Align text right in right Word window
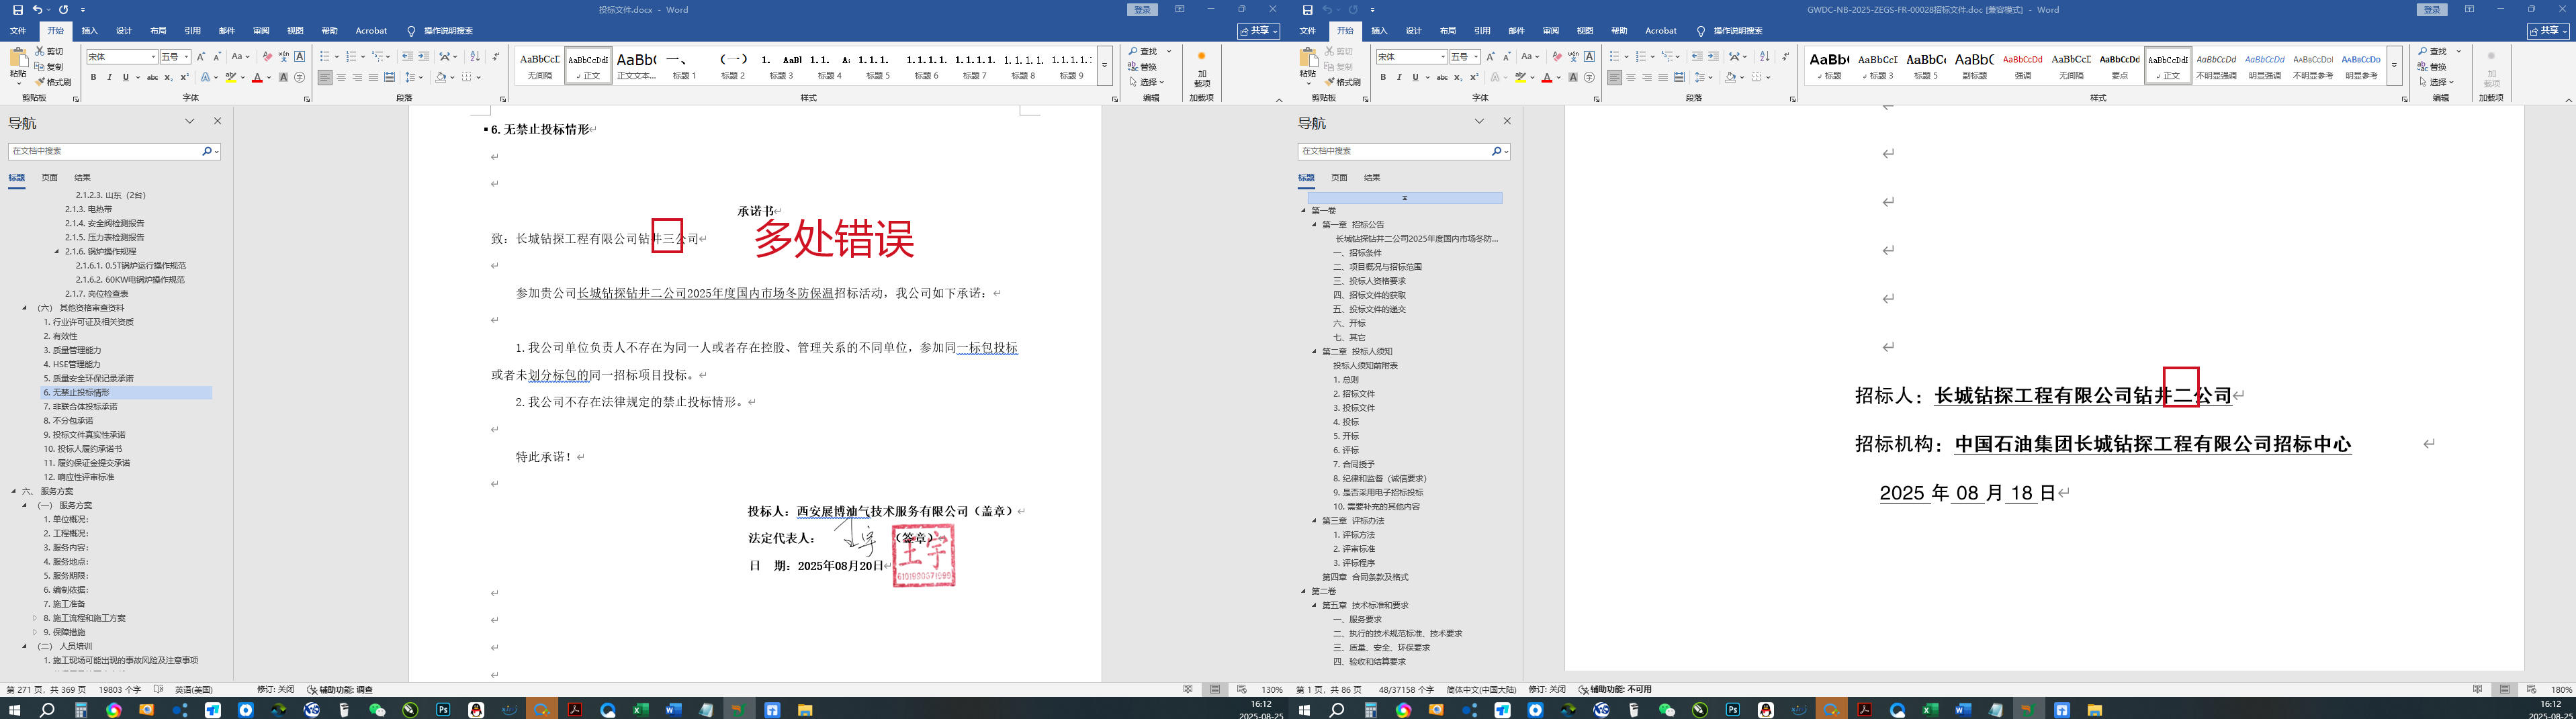Viewport: 2576px width, 719px height. [x=1647, y=77]
